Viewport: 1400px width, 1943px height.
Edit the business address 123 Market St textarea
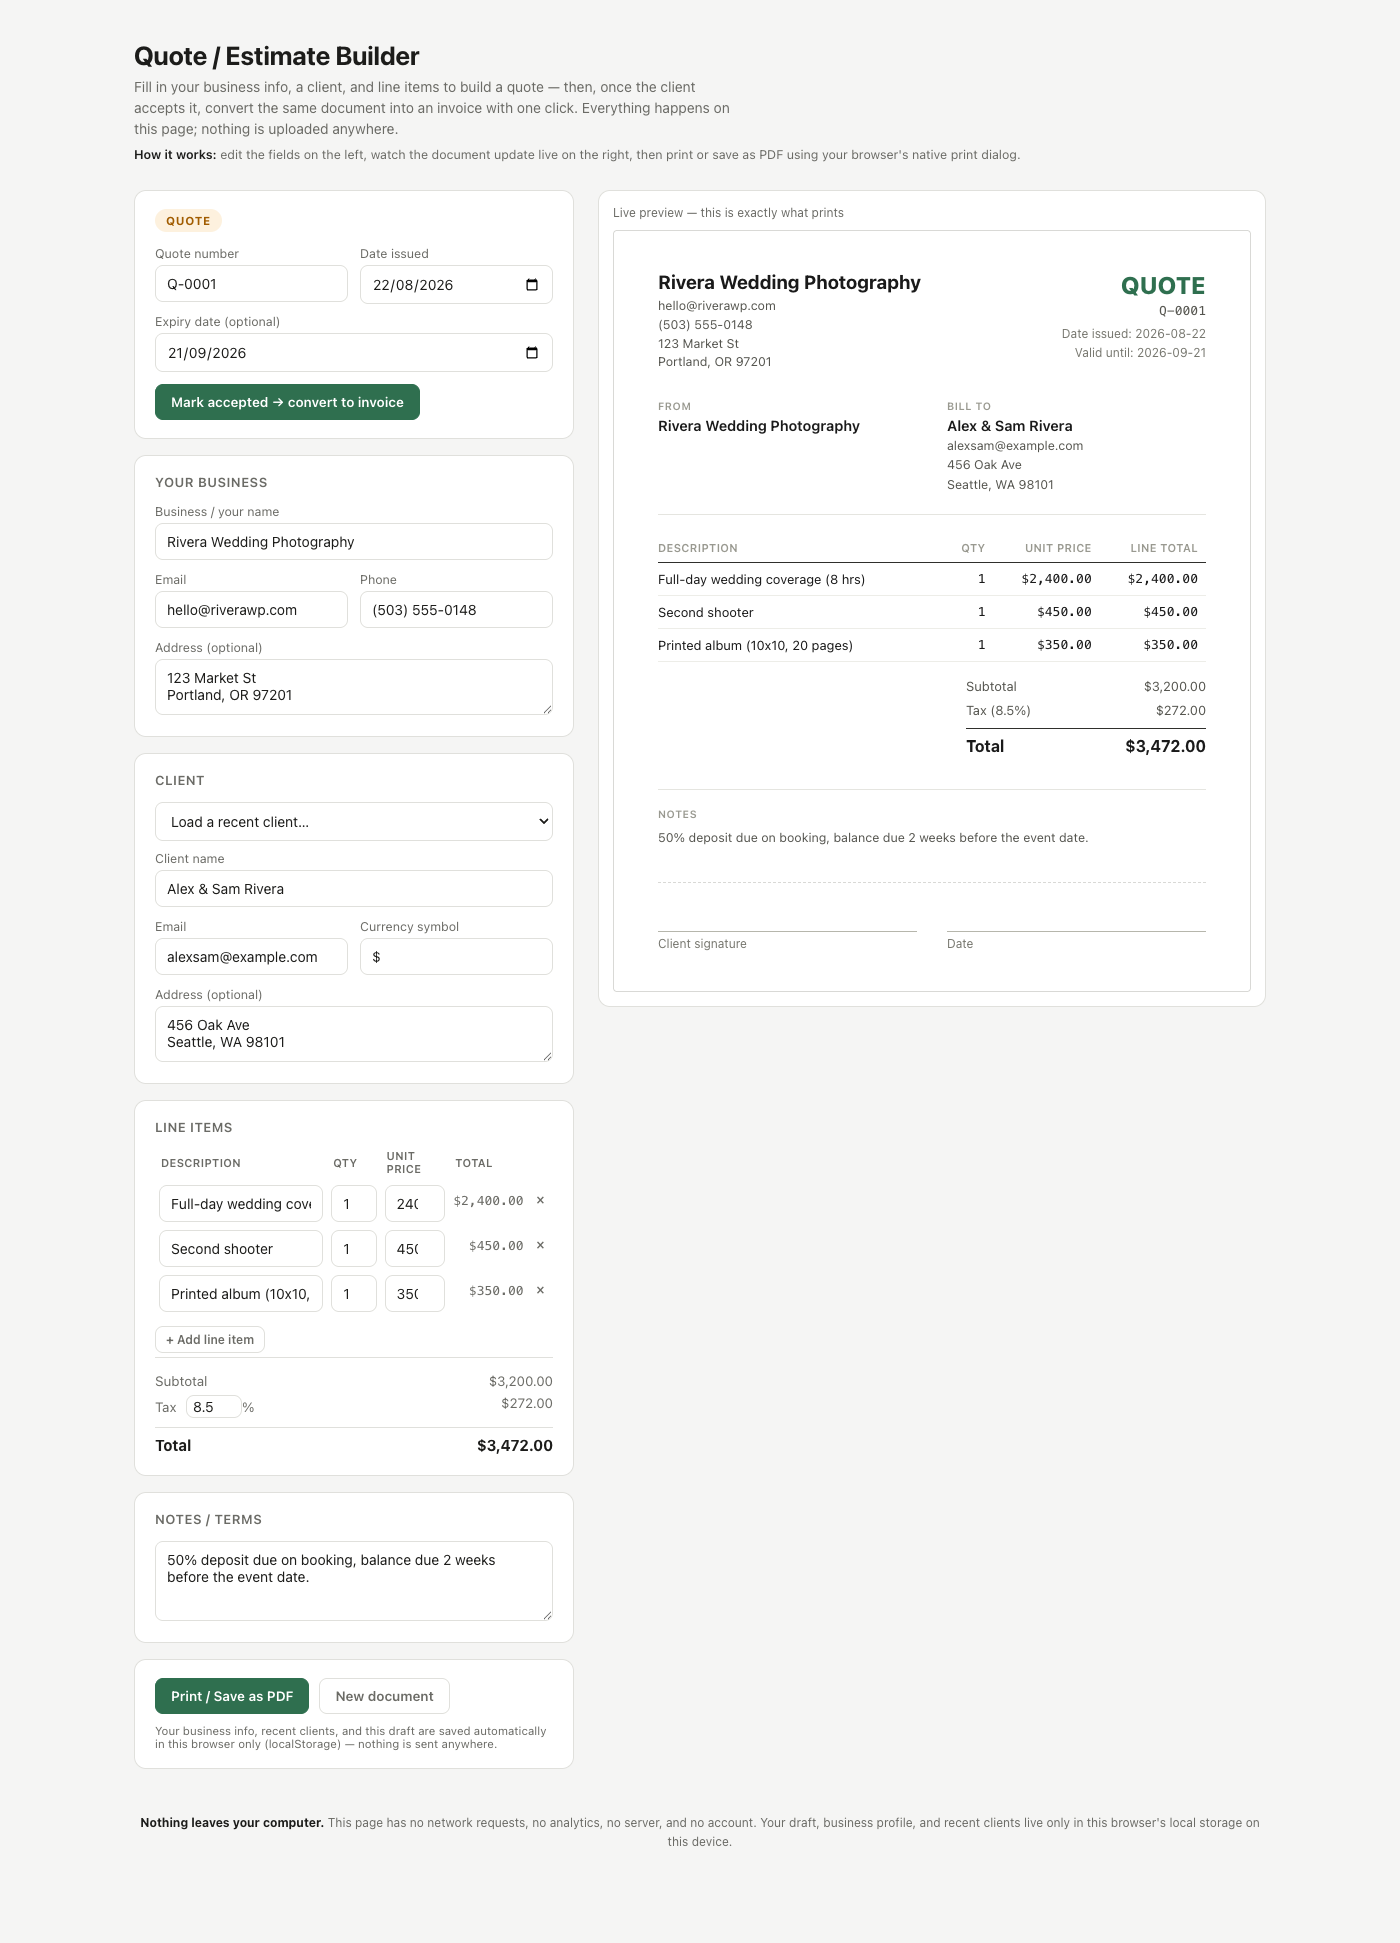click(x=354, y=687)
